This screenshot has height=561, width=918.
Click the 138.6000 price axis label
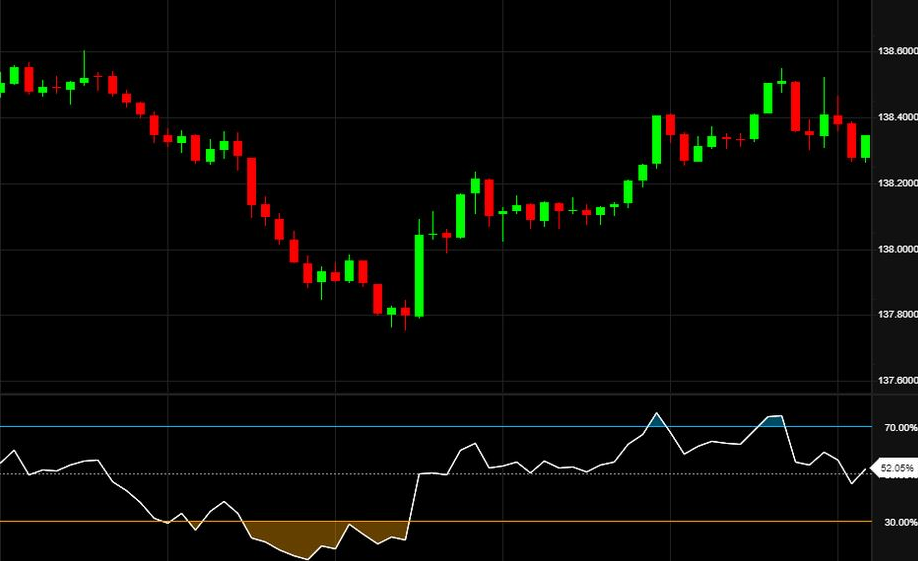pos(898,52)
